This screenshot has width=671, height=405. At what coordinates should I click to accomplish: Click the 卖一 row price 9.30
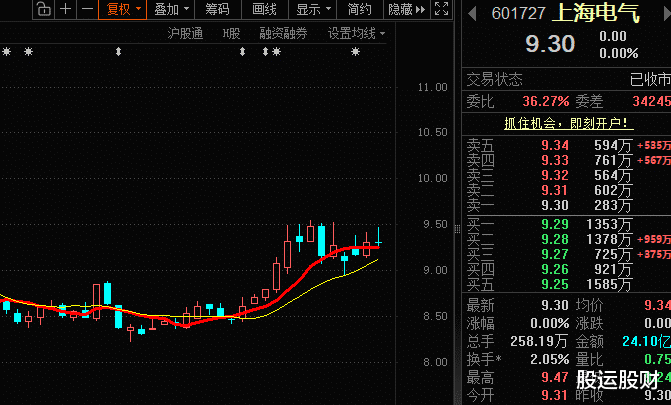click(555, 205)
